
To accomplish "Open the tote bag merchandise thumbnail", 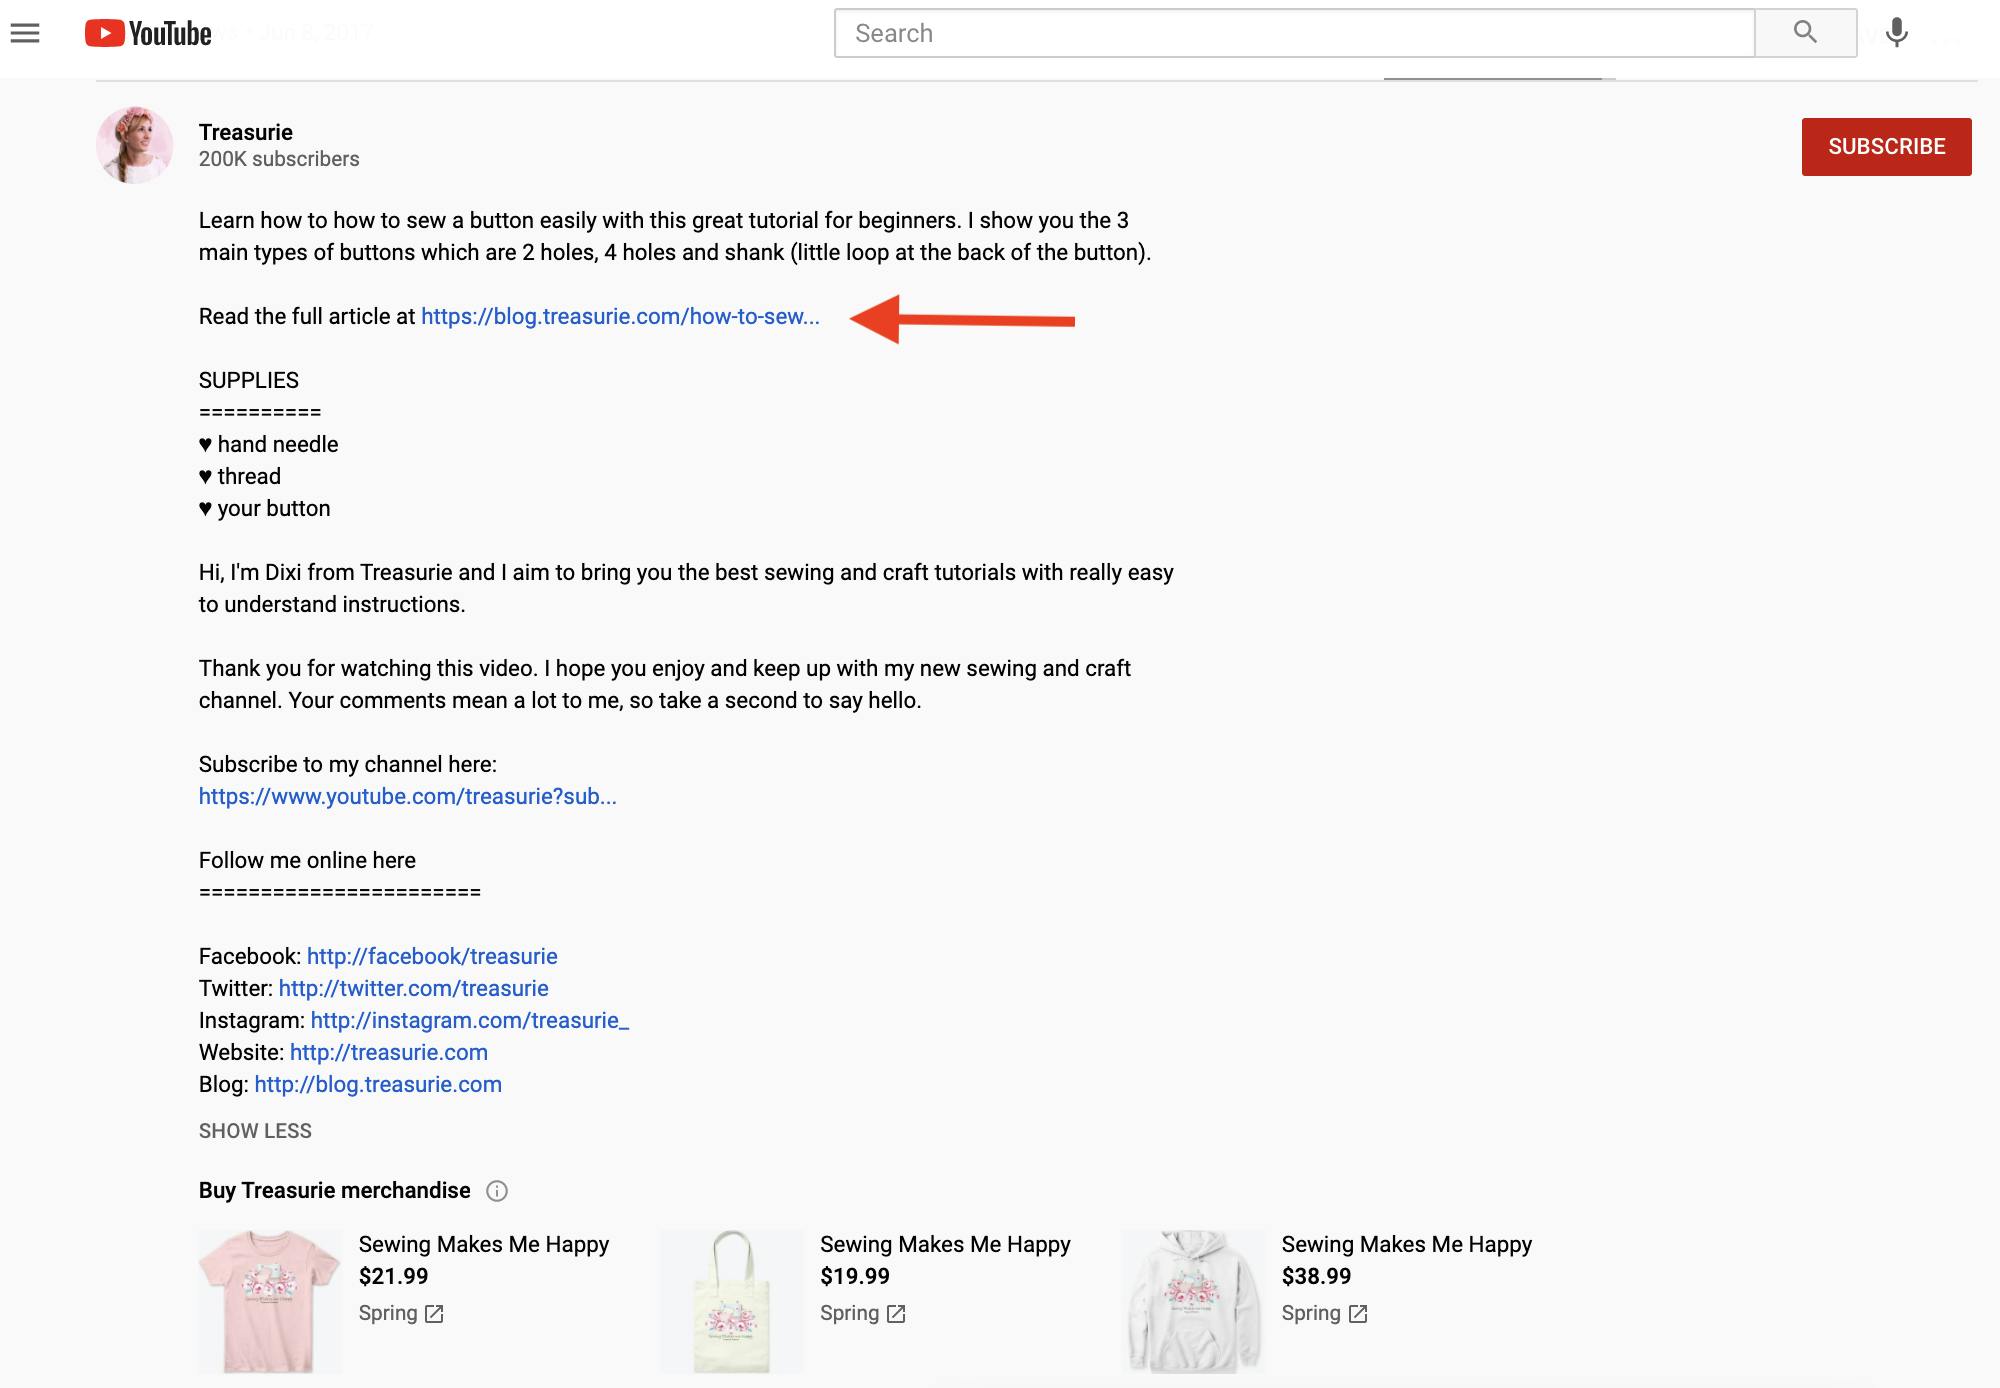I will 732,1301.
